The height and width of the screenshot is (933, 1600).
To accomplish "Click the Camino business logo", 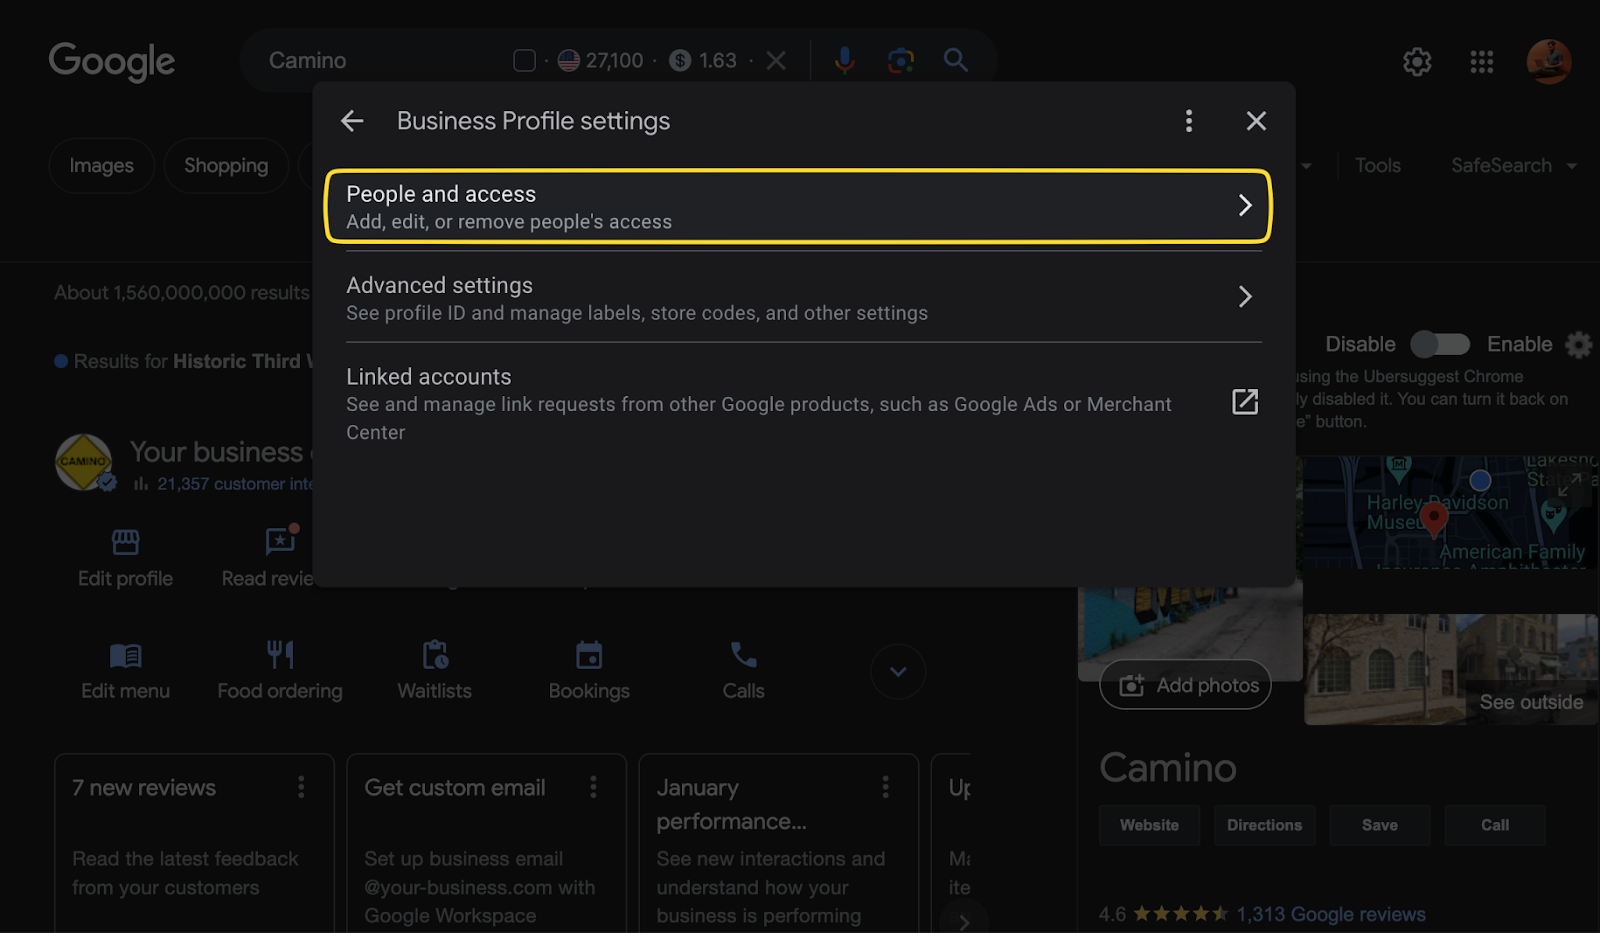I will 83,462.
